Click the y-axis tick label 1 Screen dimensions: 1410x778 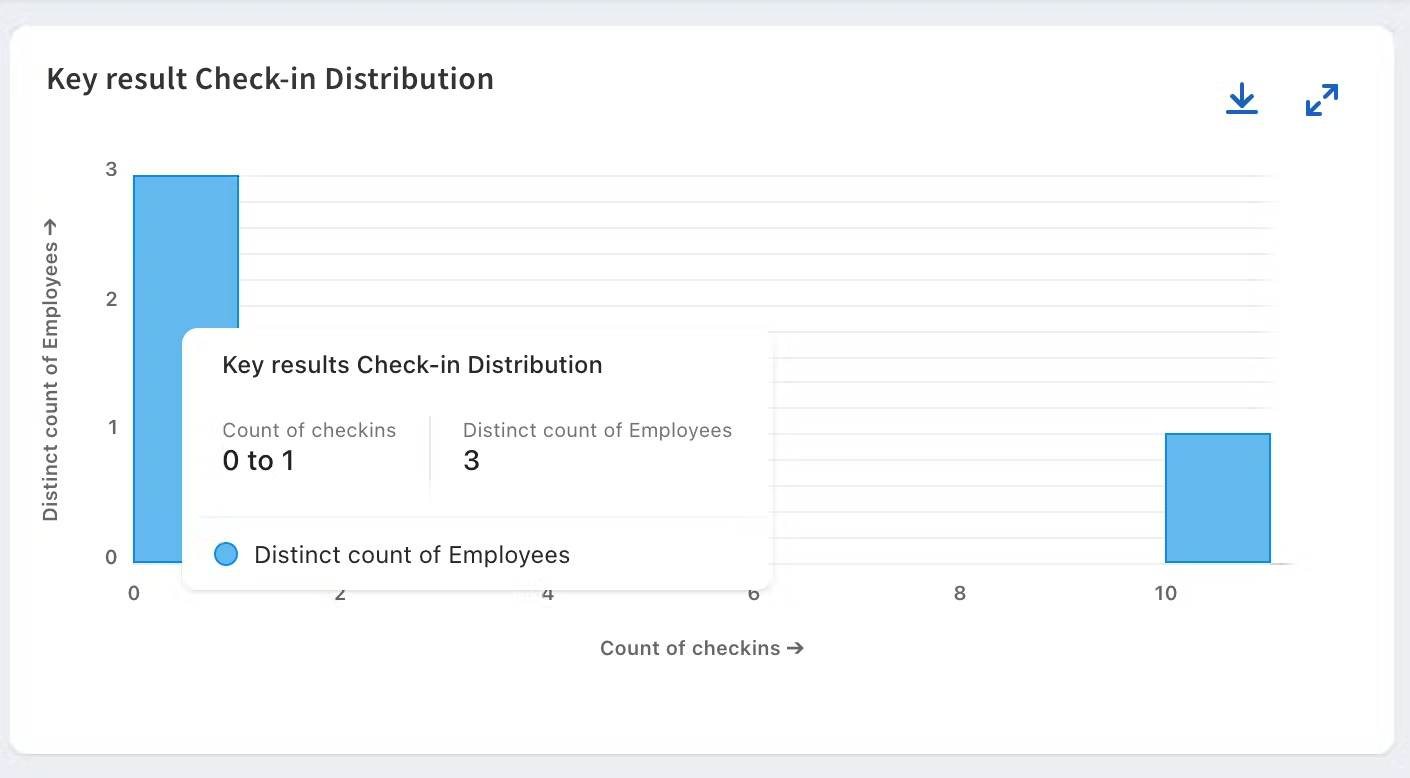click(111, 427)
